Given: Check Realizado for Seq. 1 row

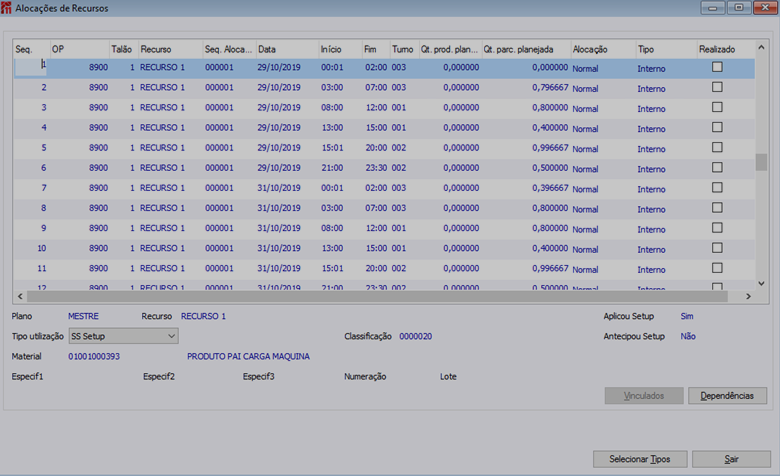Looking at the screenshot, I should 717,67.
